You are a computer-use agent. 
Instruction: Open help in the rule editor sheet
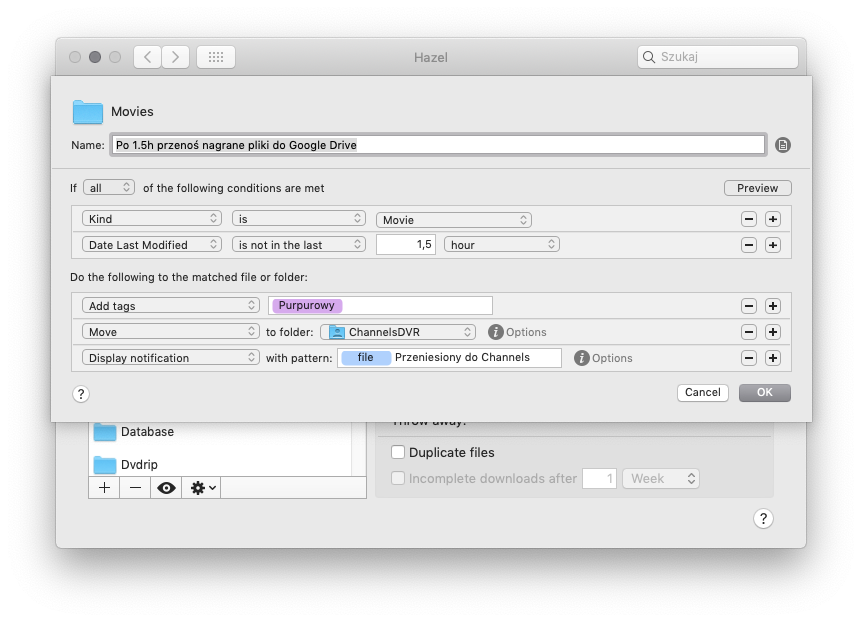[x=81, y=394]
